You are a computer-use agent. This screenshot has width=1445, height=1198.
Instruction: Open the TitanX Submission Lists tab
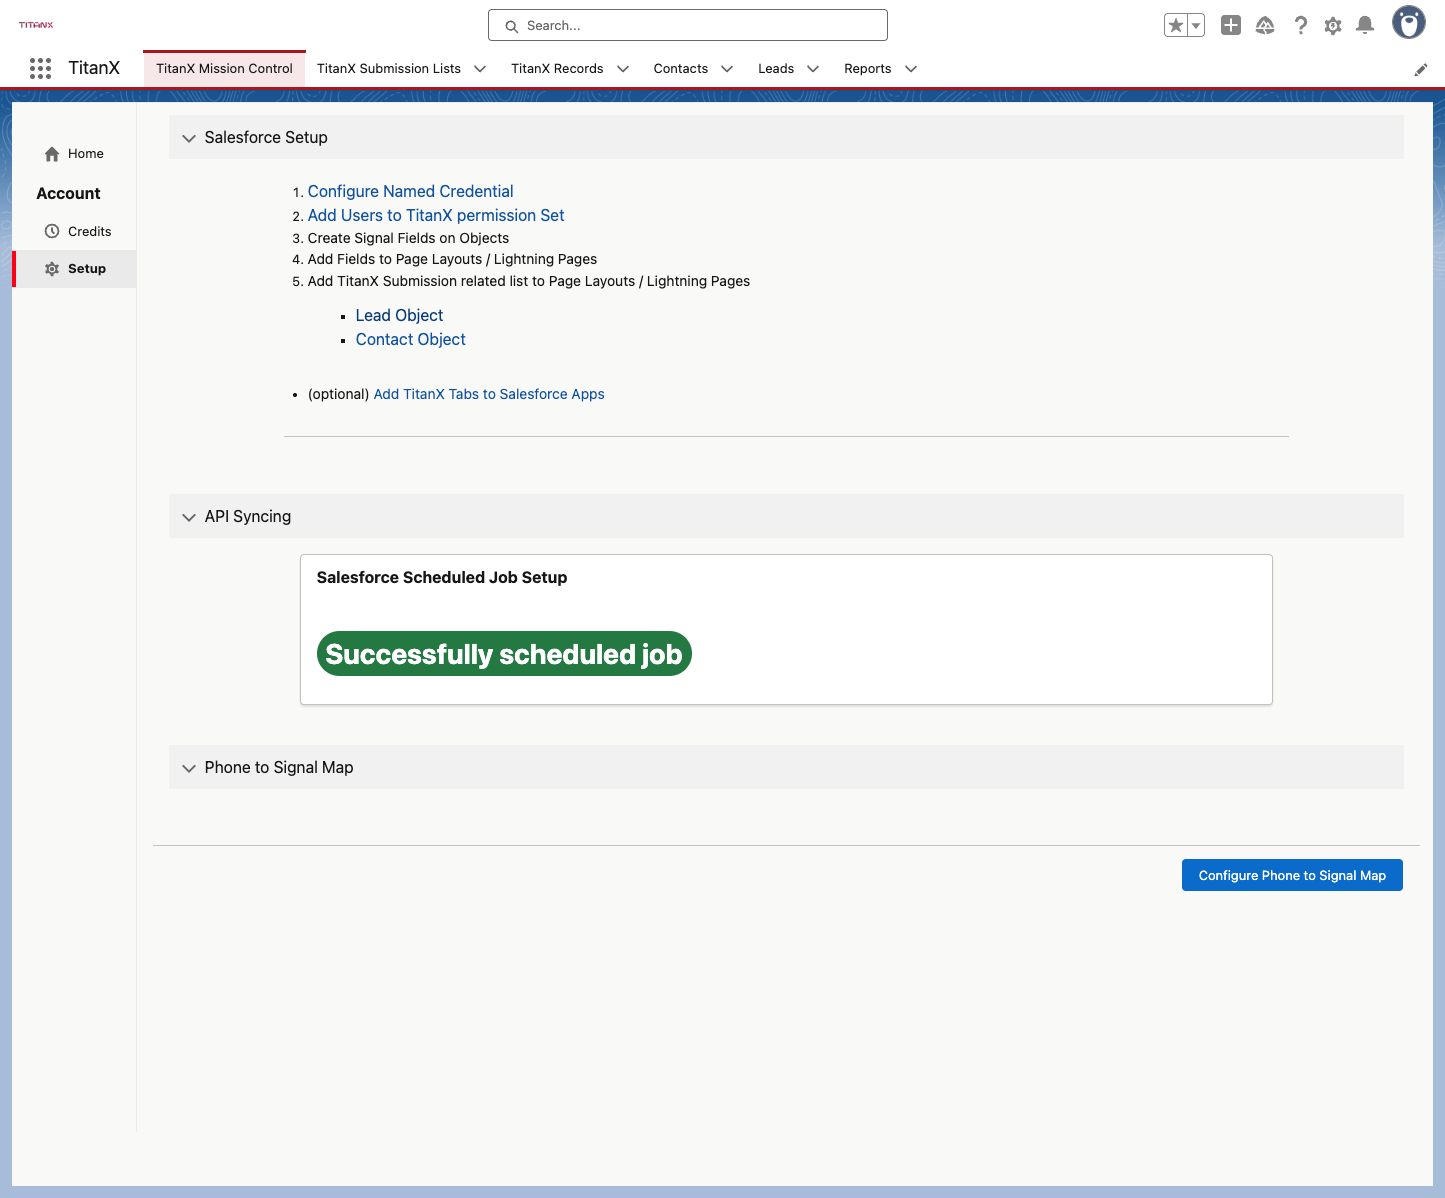(x=389, y=69)
